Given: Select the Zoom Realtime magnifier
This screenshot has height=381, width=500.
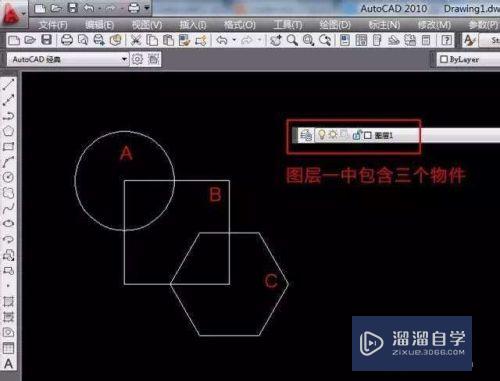Looking at the screenshot, I should 292,40.
